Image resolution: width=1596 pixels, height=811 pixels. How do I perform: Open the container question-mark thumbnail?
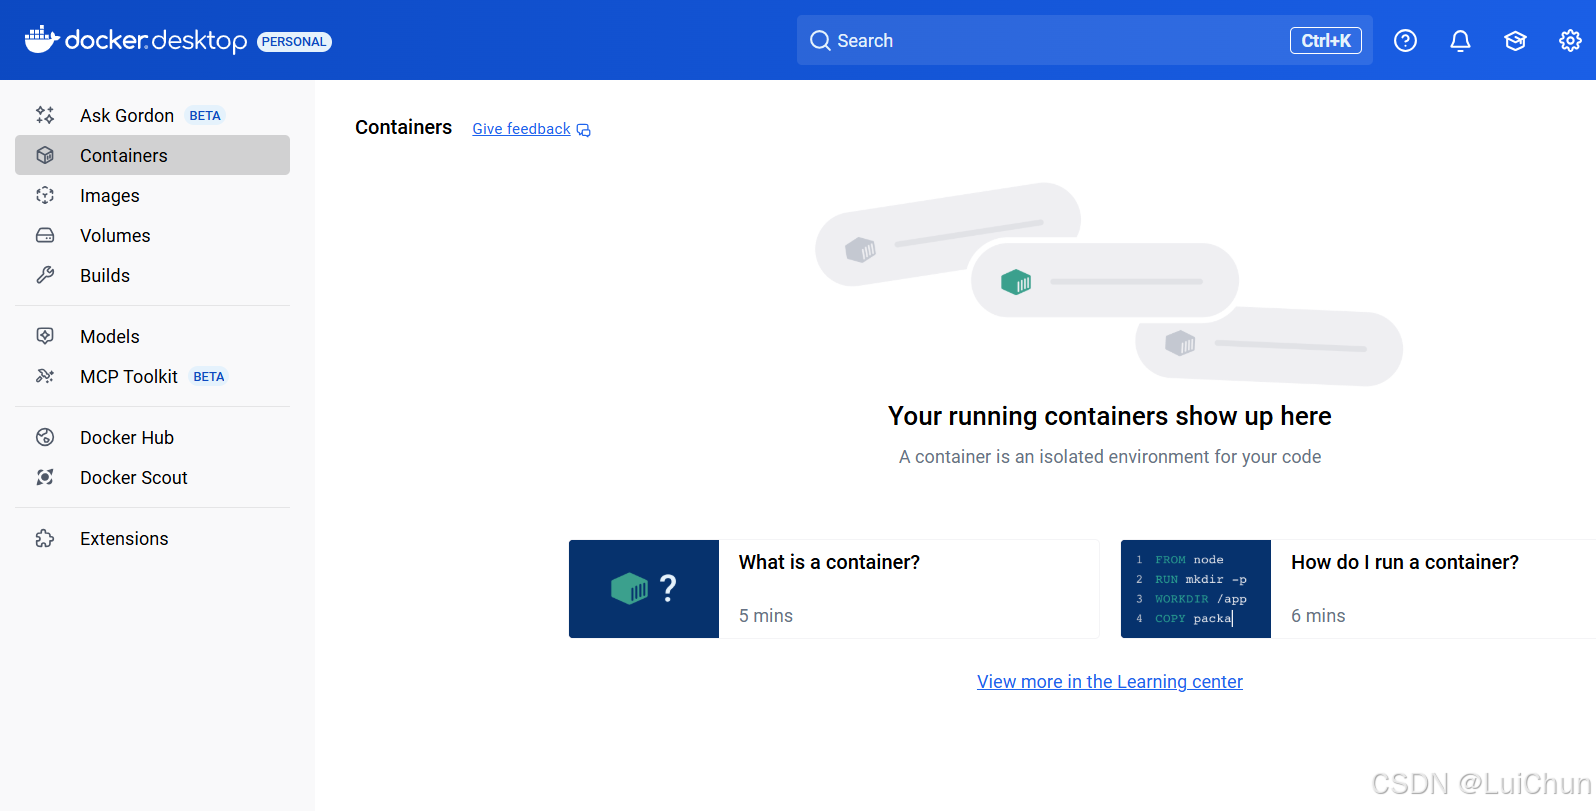tap(644, 589)
